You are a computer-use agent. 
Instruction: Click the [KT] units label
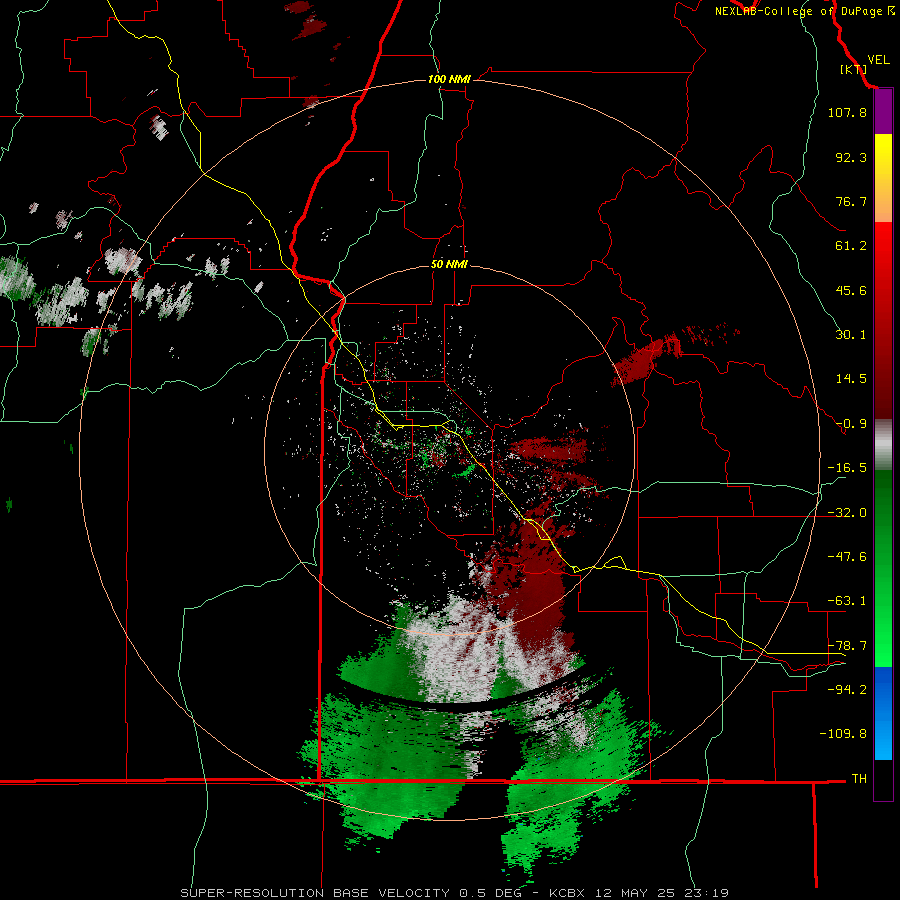coord(853,69)
